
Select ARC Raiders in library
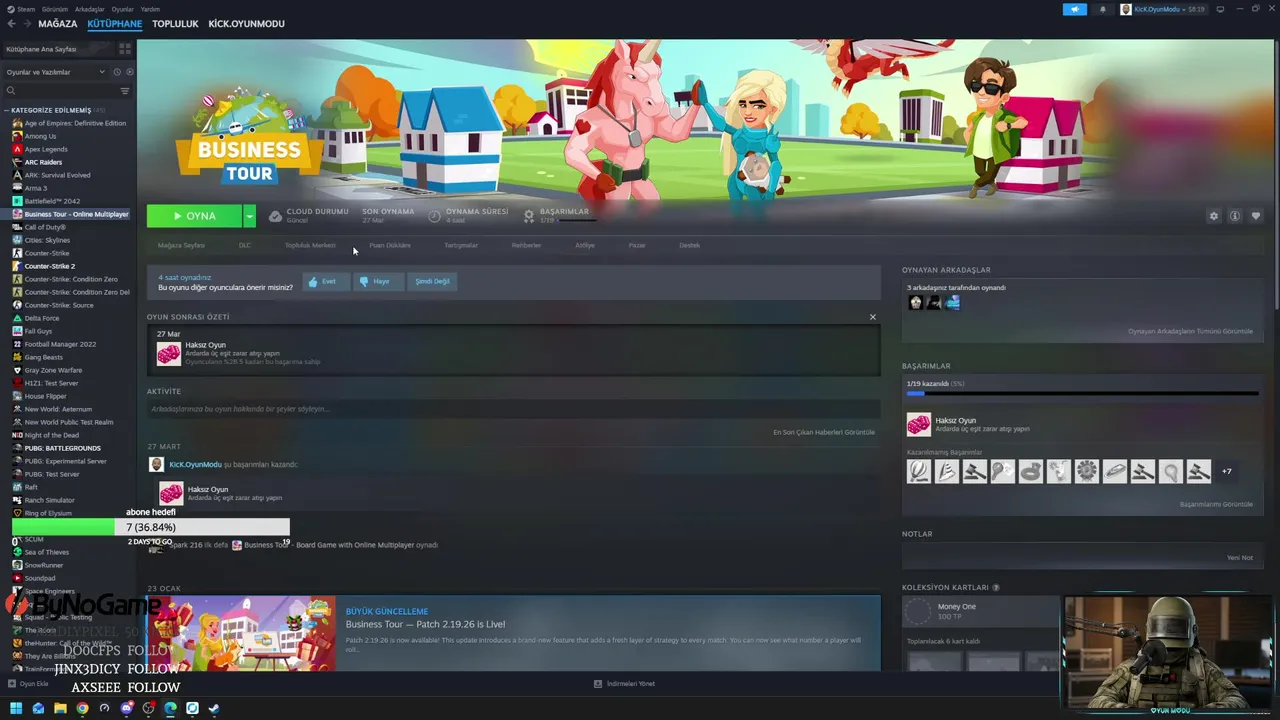43,162
